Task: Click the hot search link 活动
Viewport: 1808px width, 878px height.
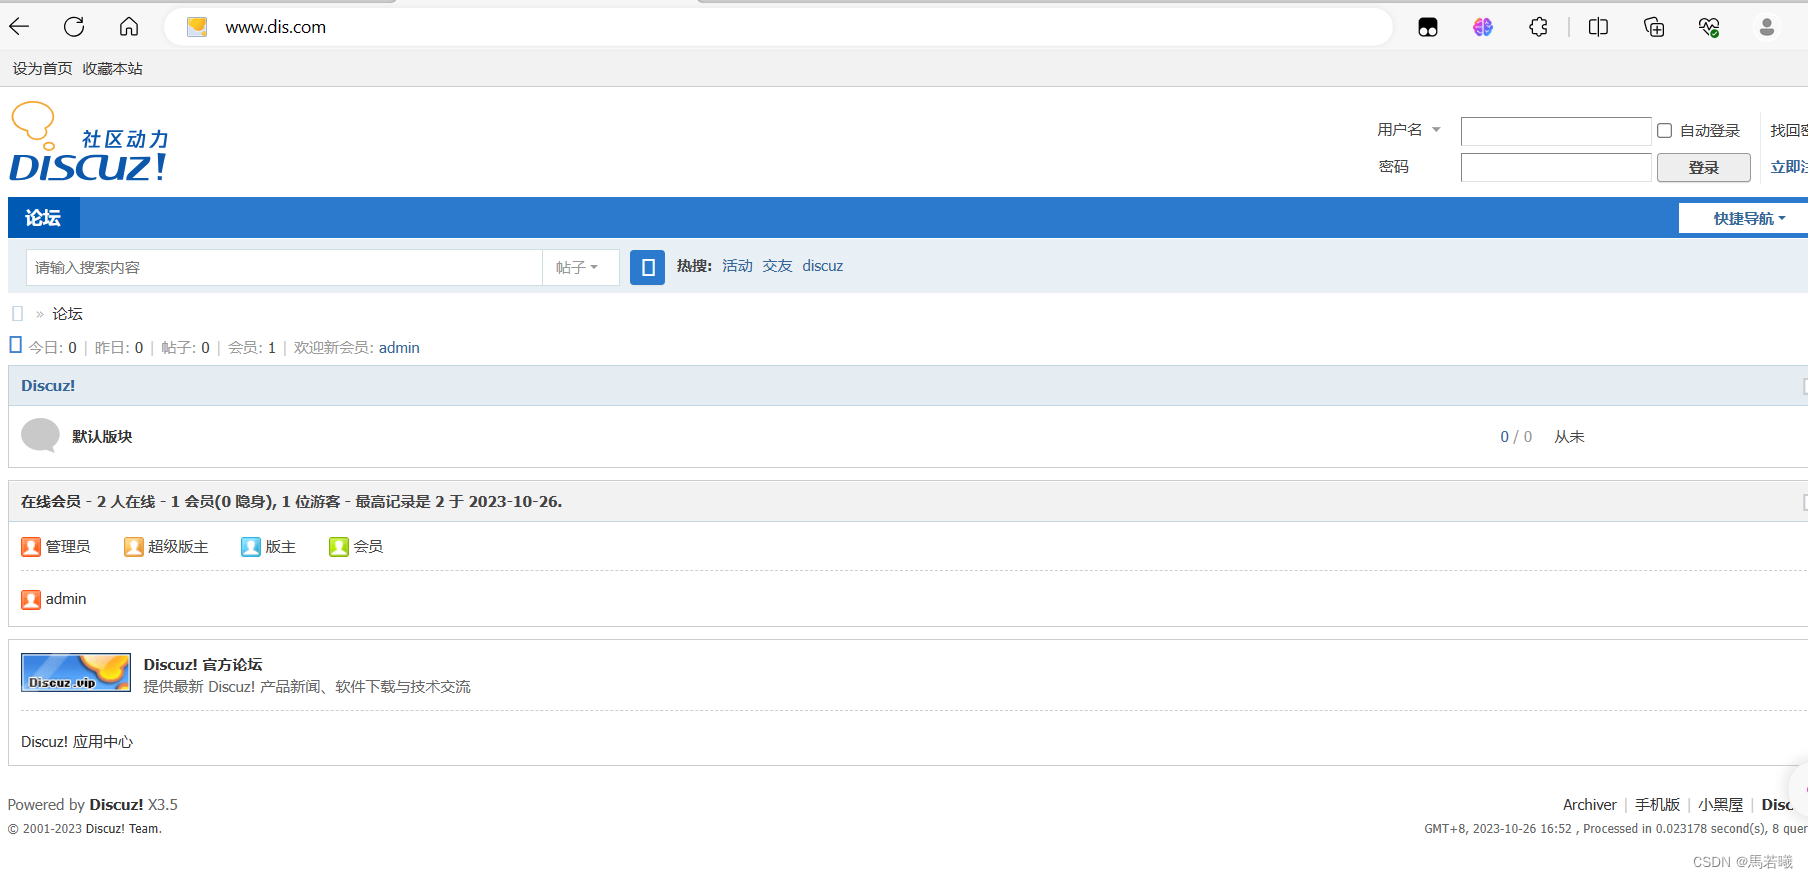Action: click(737, 266)
